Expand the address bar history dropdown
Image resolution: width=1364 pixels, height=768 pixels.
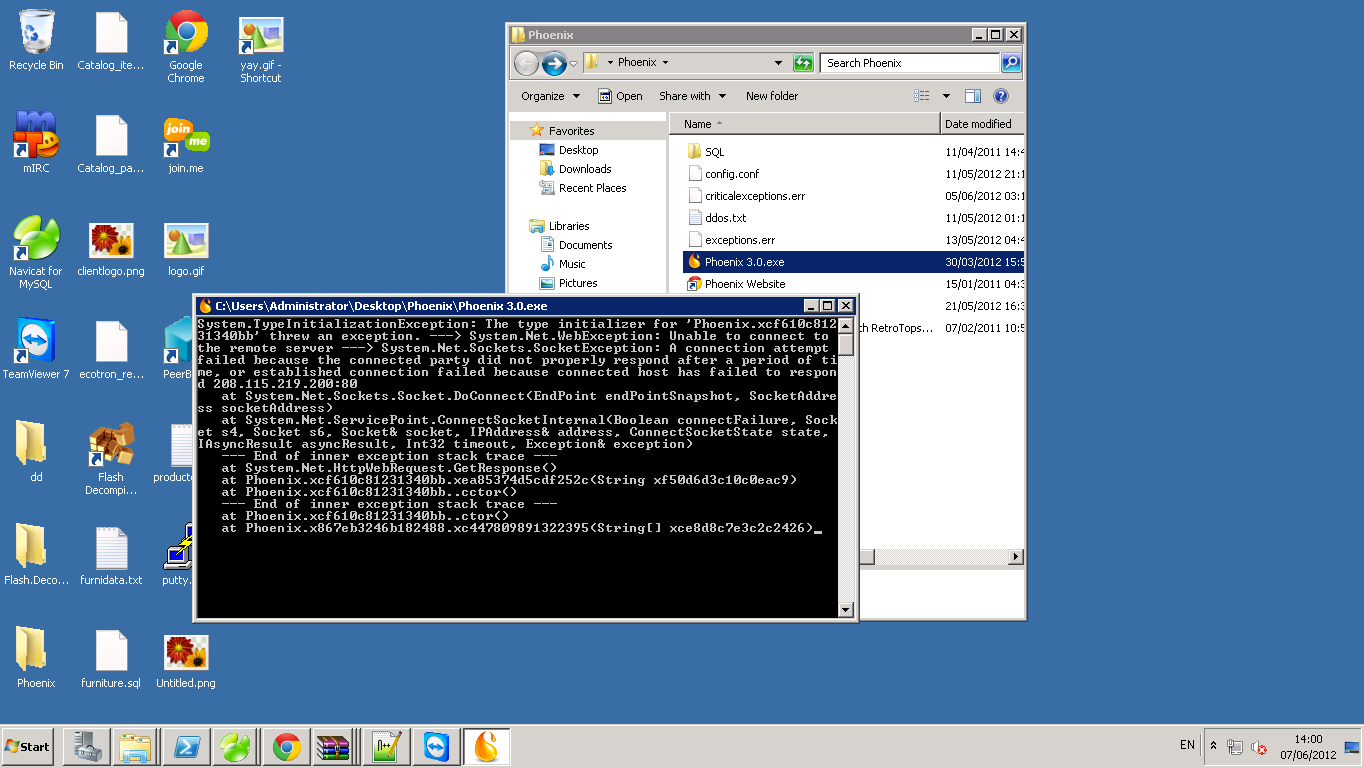779,63
